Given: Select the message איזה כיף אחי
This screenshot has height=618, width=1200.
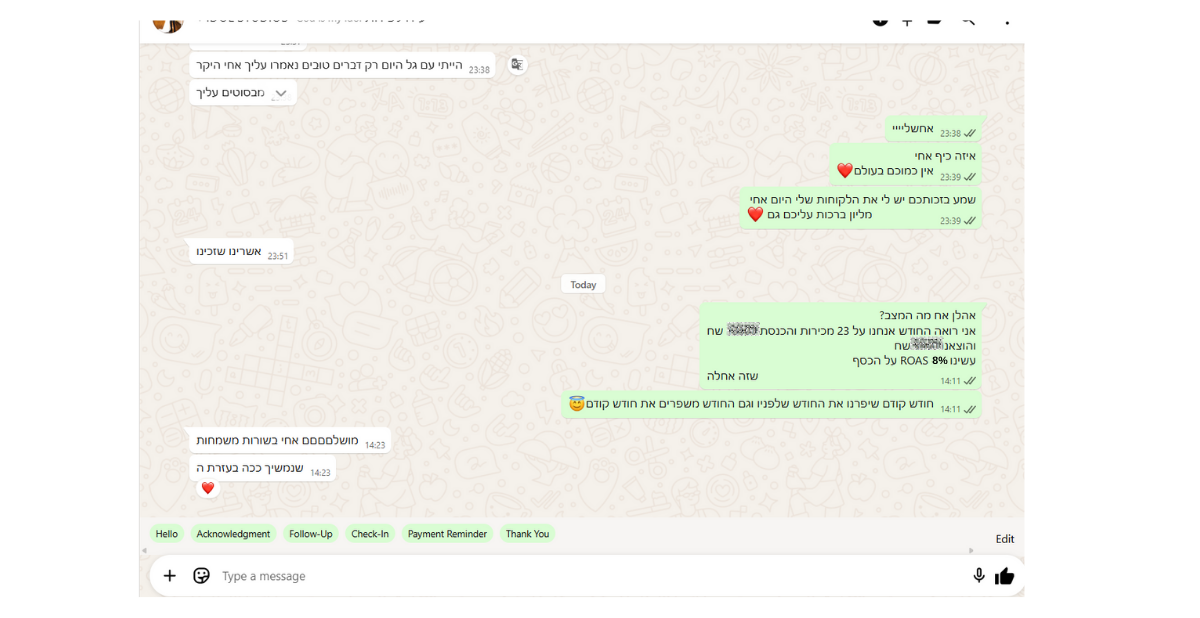Looking at the screenshot, I should tap(905, 164).
